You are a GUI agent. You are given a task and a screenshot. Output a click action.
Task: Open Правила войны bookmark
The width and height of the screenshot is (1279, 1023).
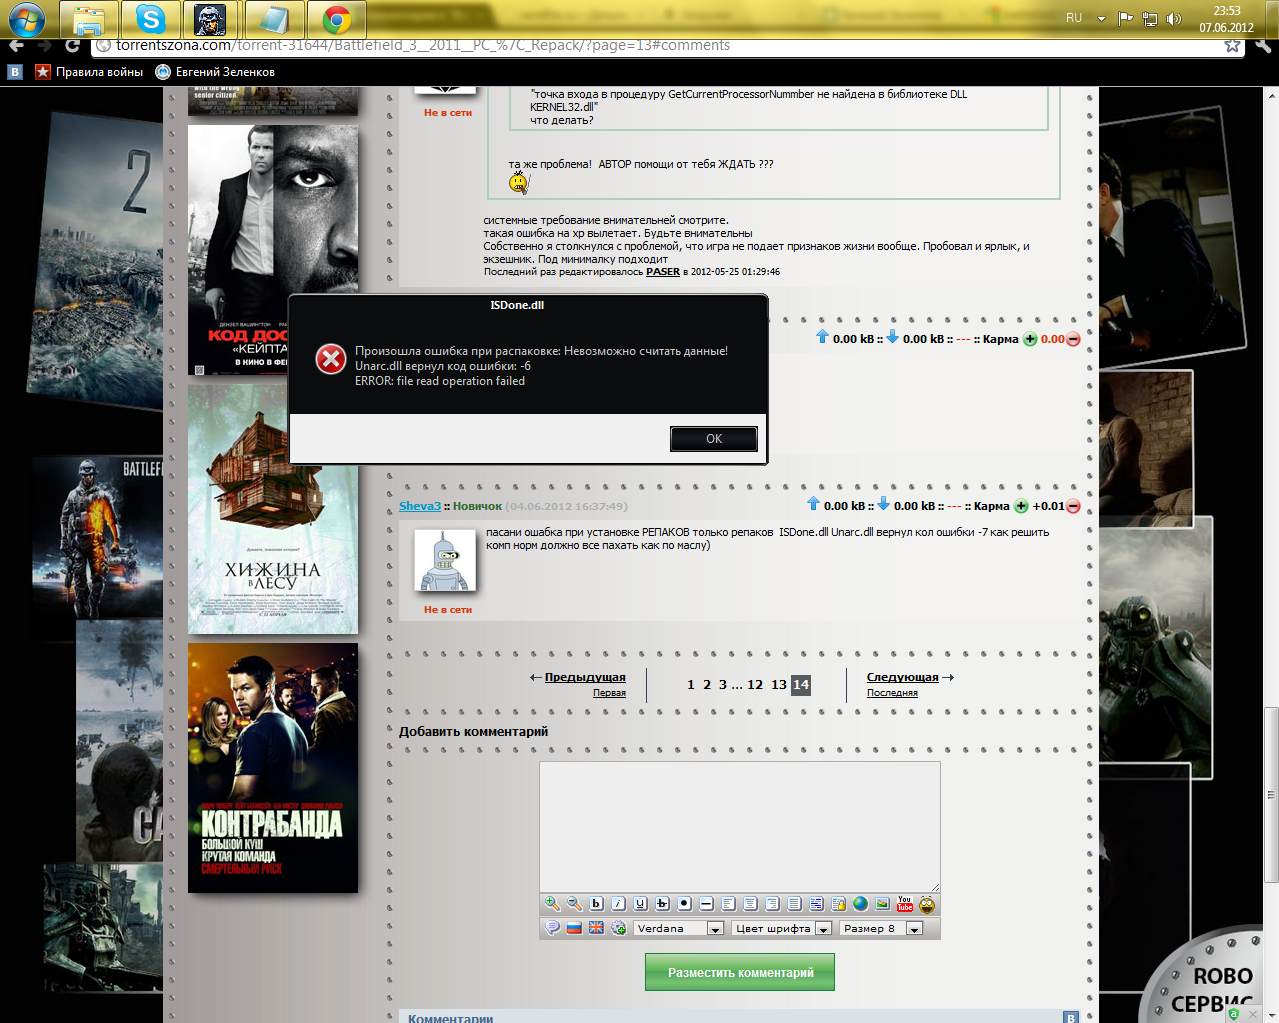point(89,72)
